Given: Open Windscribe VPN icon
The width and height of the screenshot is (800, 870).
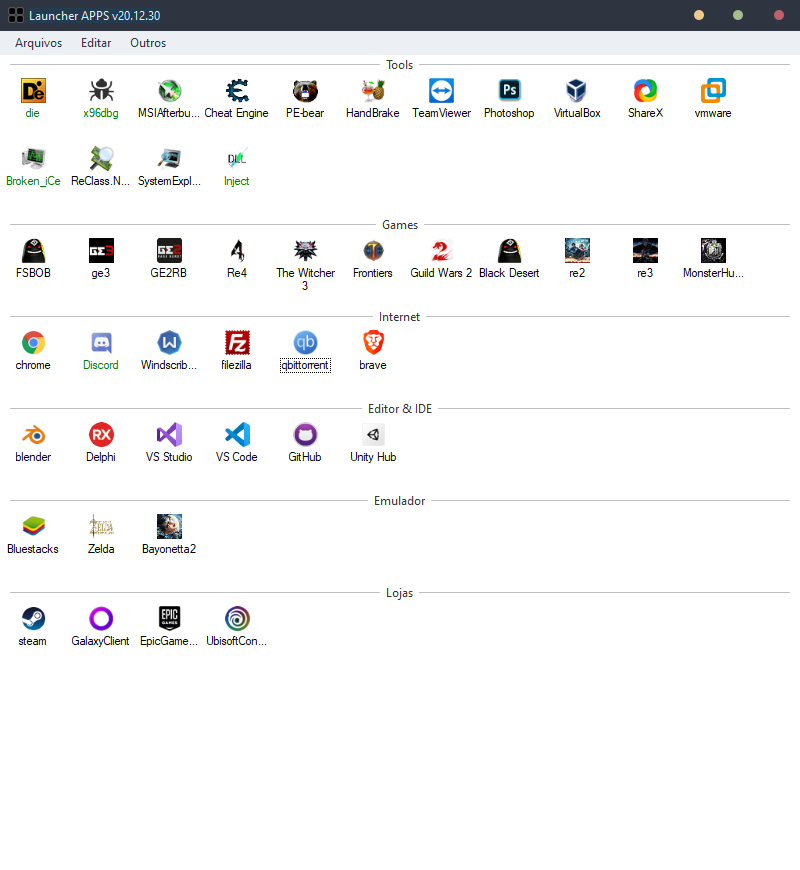Looking at the screenshot, I should point(169,342).
